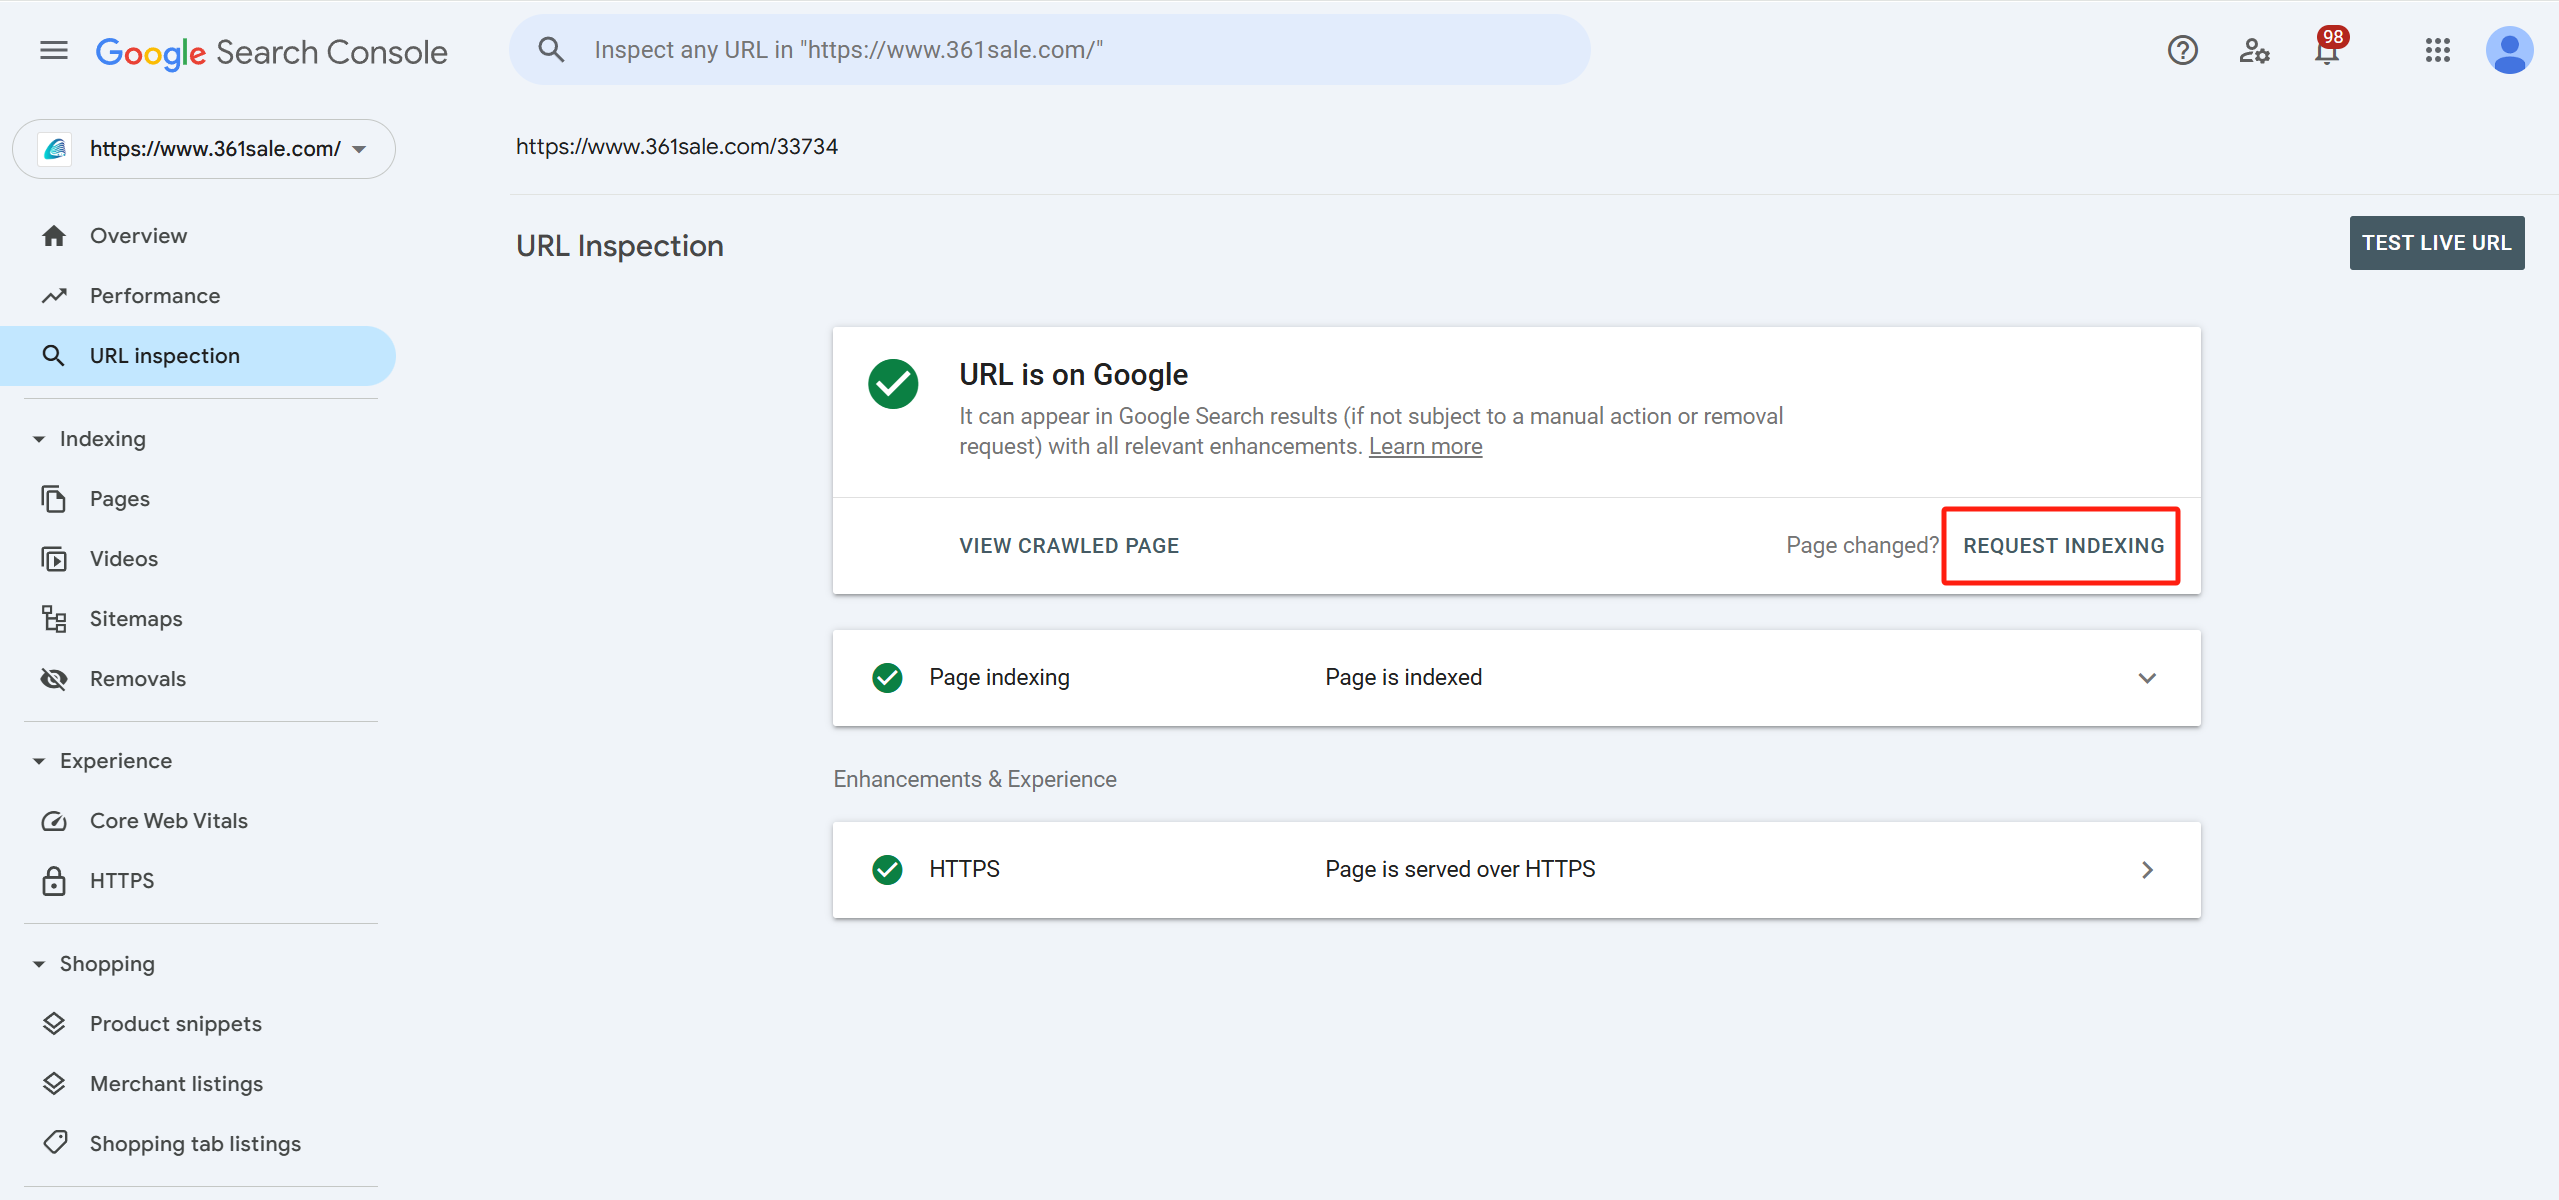The image size is (2559, 1200).
Task: Click the Inspect any URL search field
Action: point(1050,50)
